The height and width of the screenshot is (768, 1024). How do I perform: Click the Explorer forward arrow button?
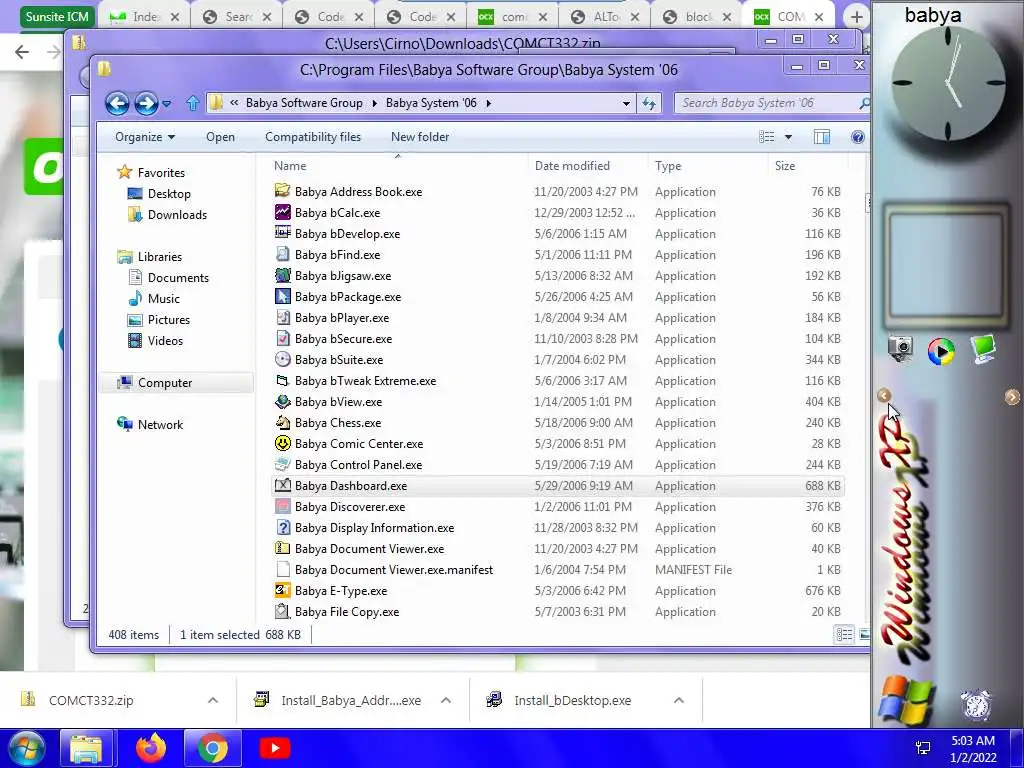pos(146,103)
